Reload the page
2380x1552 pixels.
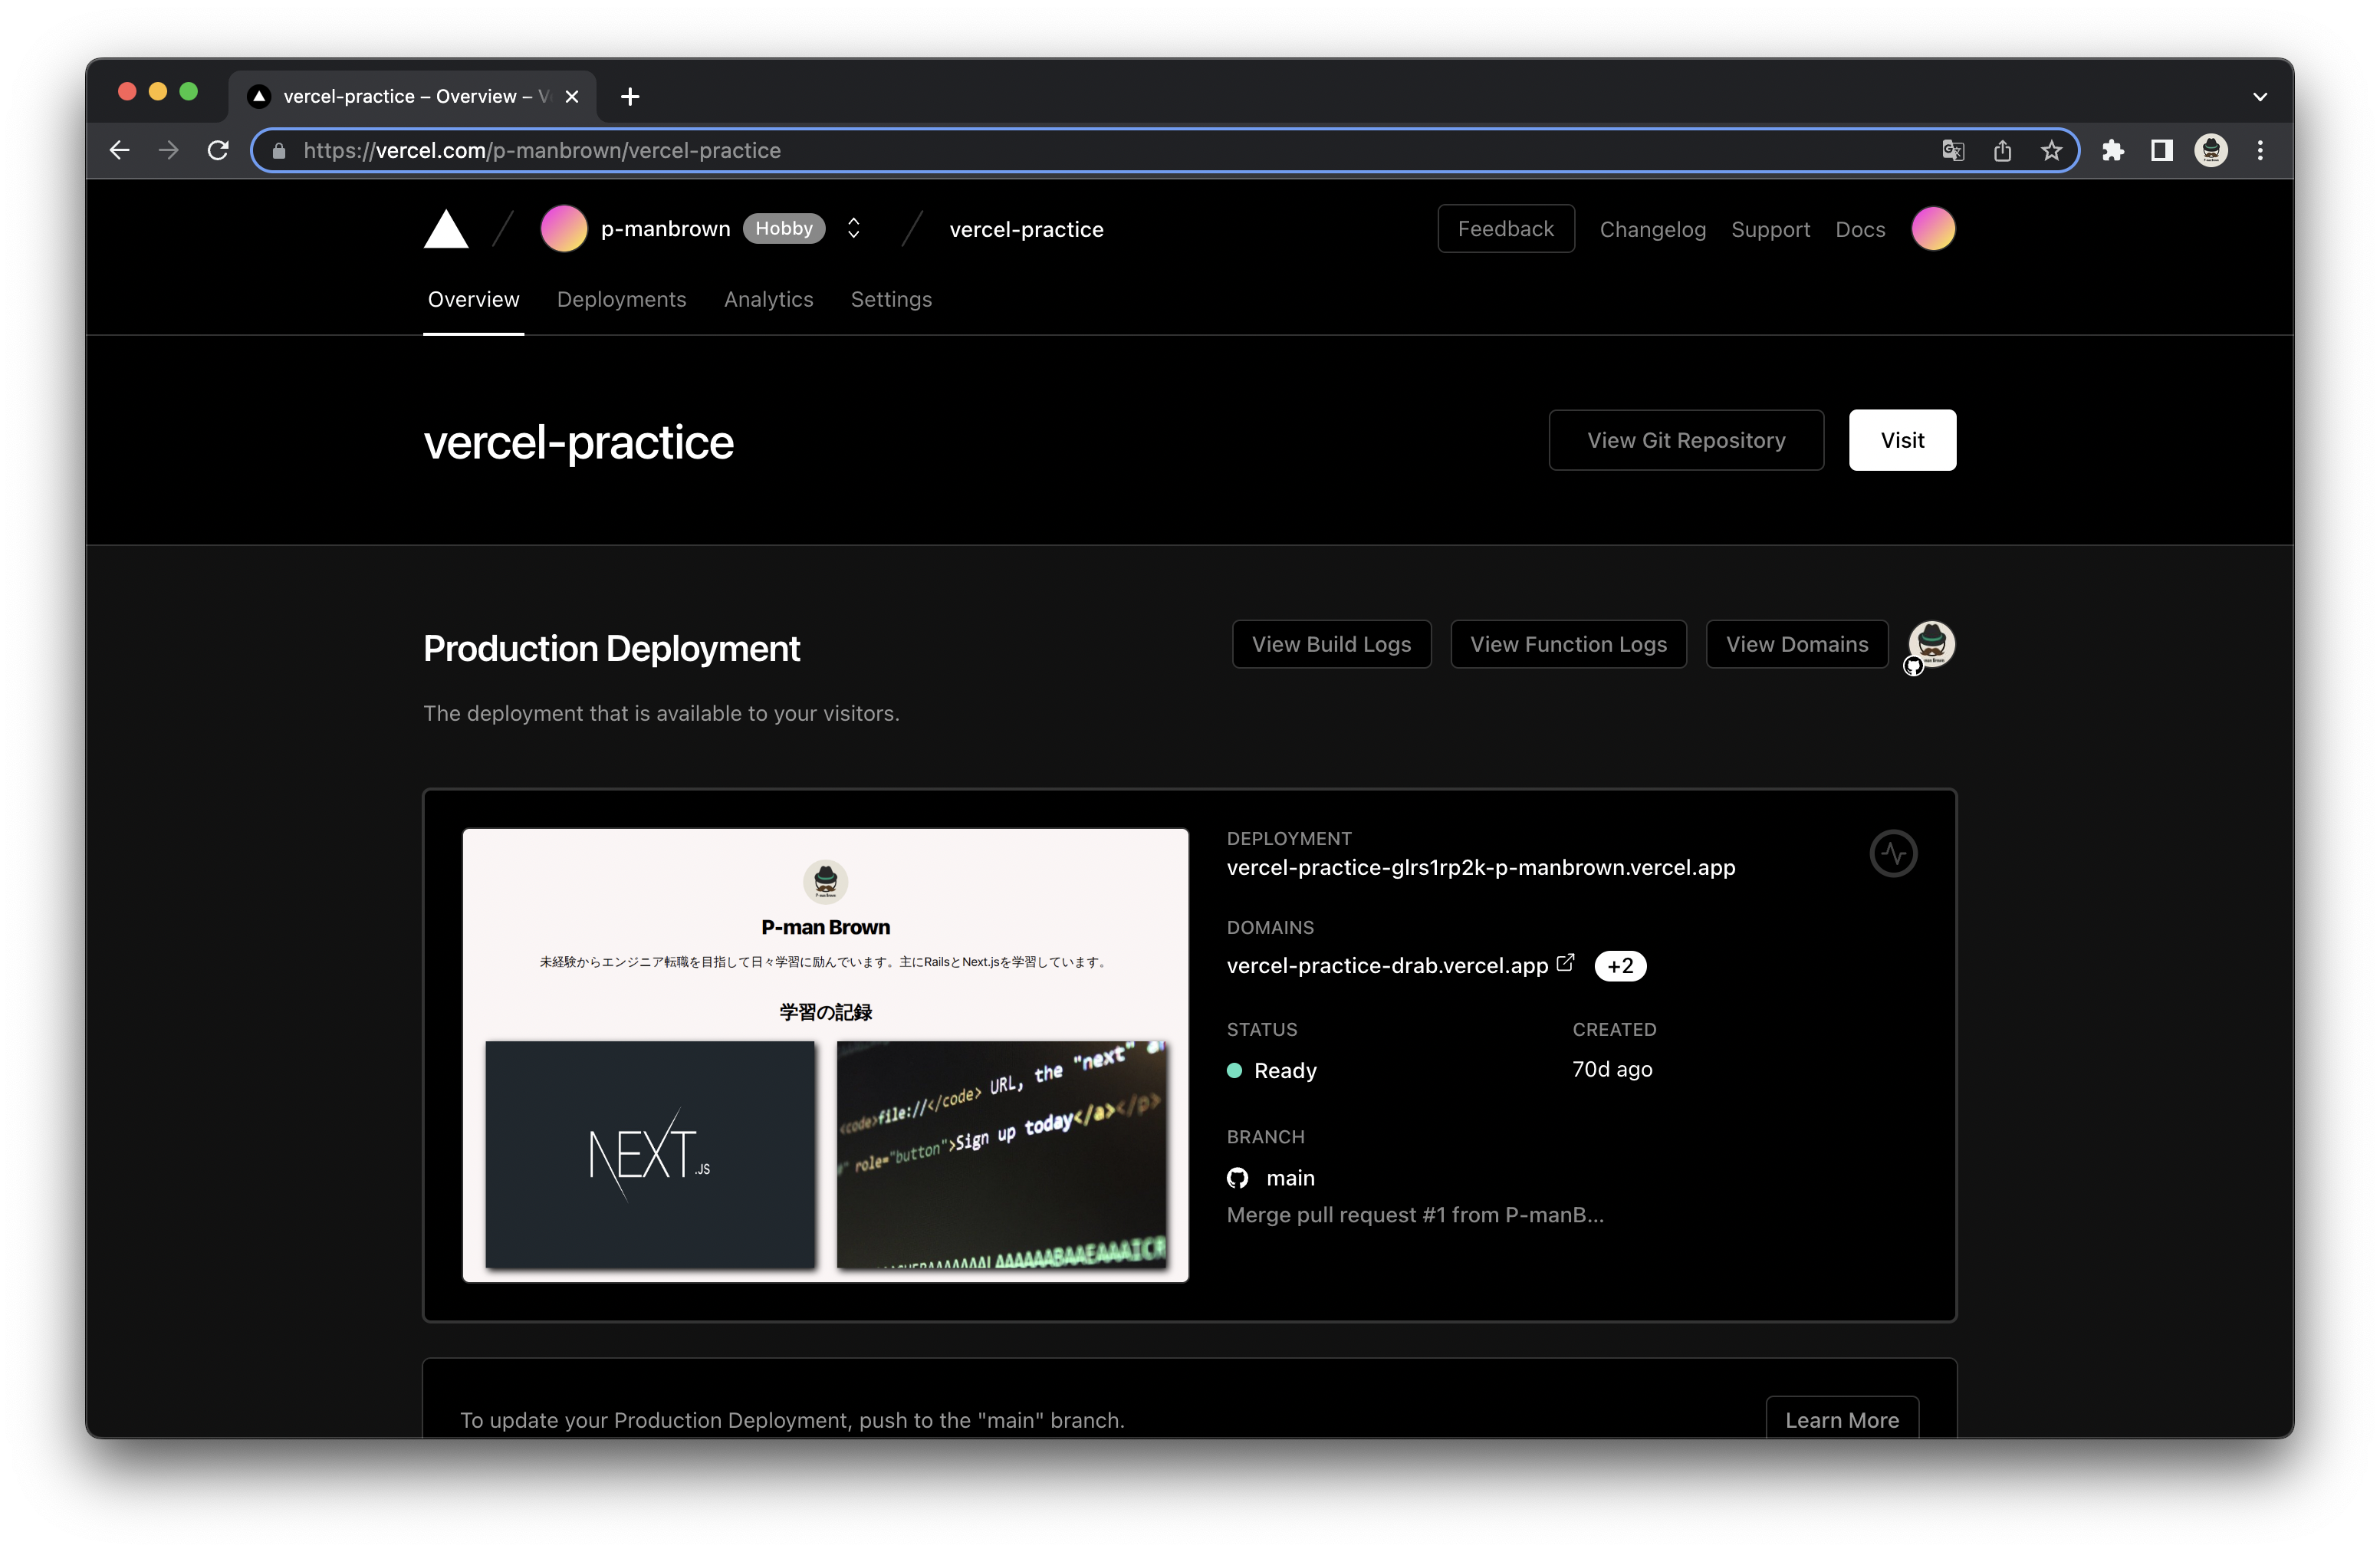coord(218,151)
